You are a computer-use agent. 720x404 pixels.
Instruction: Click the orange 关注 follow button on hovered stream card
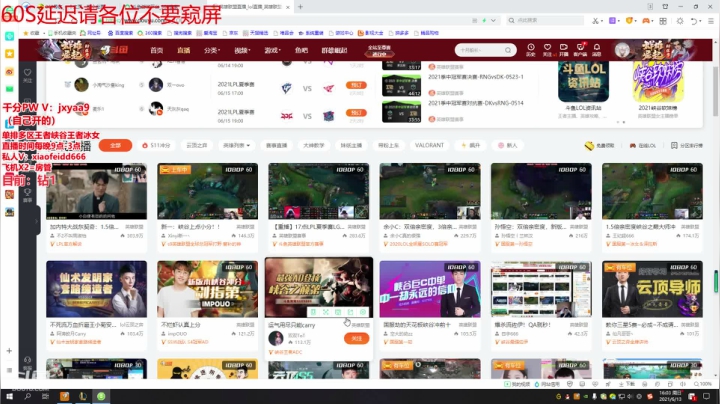[x=356, y=338]
